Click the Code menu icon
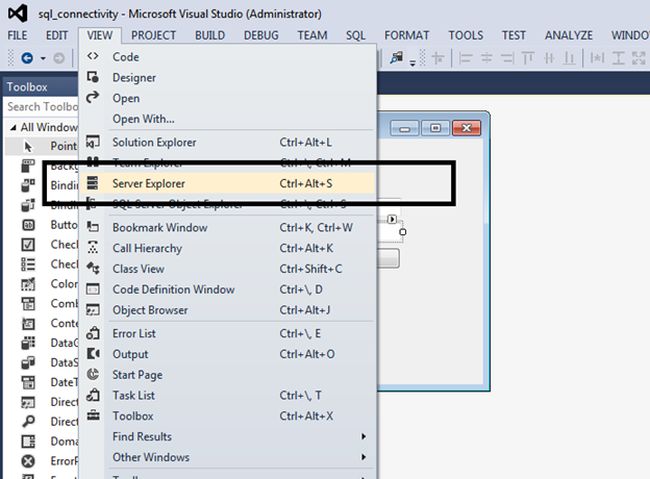 point(93,56)
